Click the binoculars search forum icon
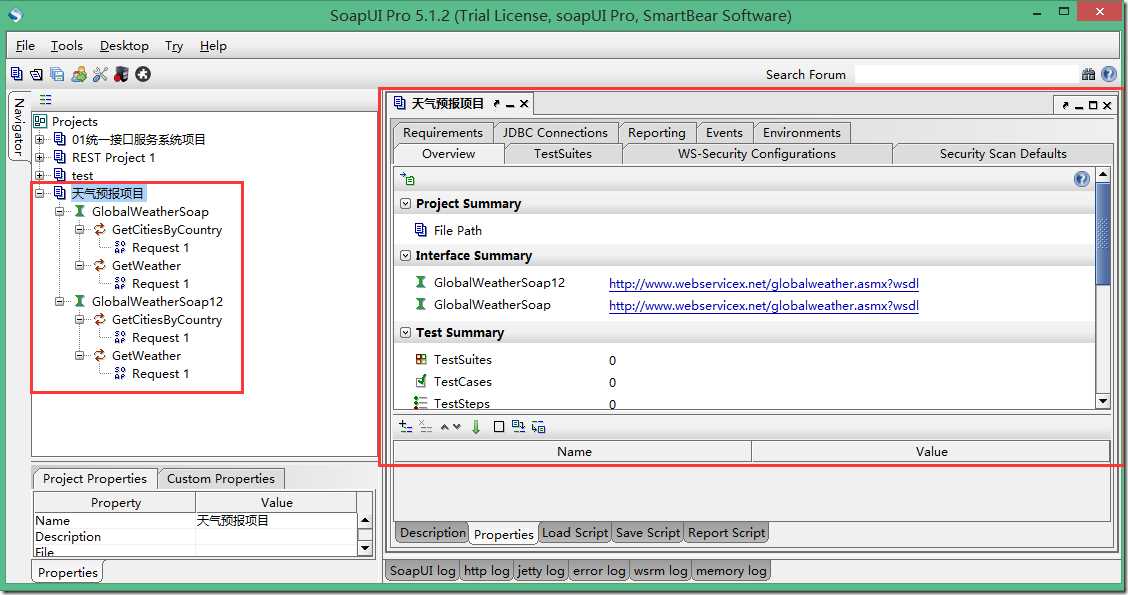1128x595 pixels. click(x=1088, y=74)
